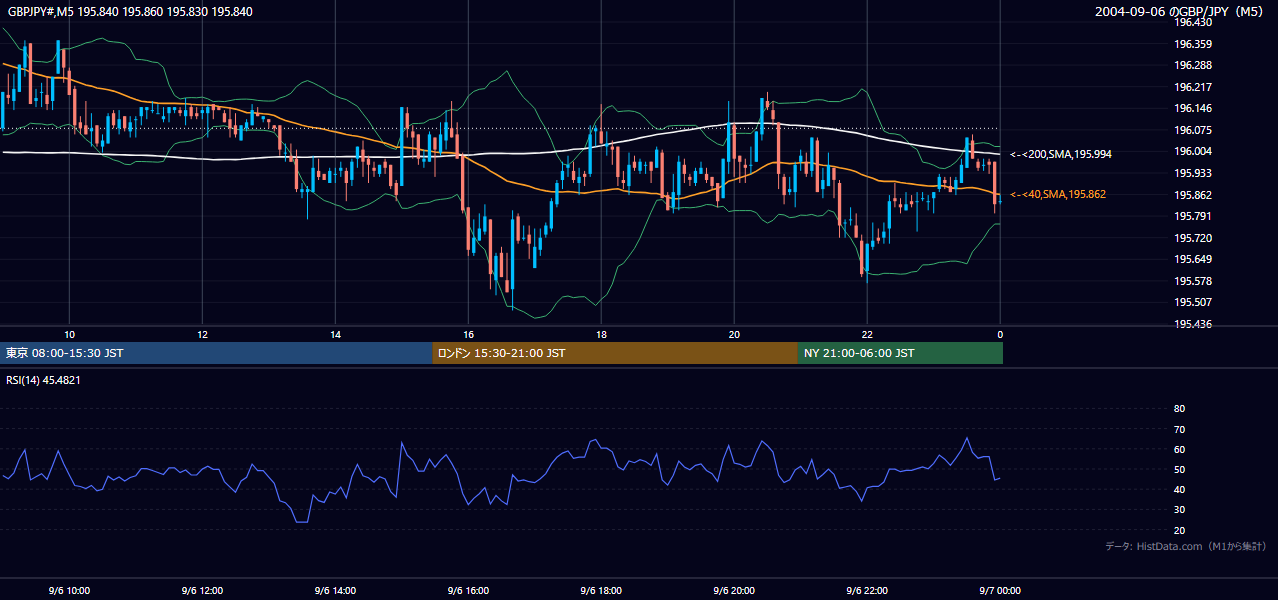Click hour 0 on the price chart time axis
The image size is (1278, 600).
coord(1000,334)
